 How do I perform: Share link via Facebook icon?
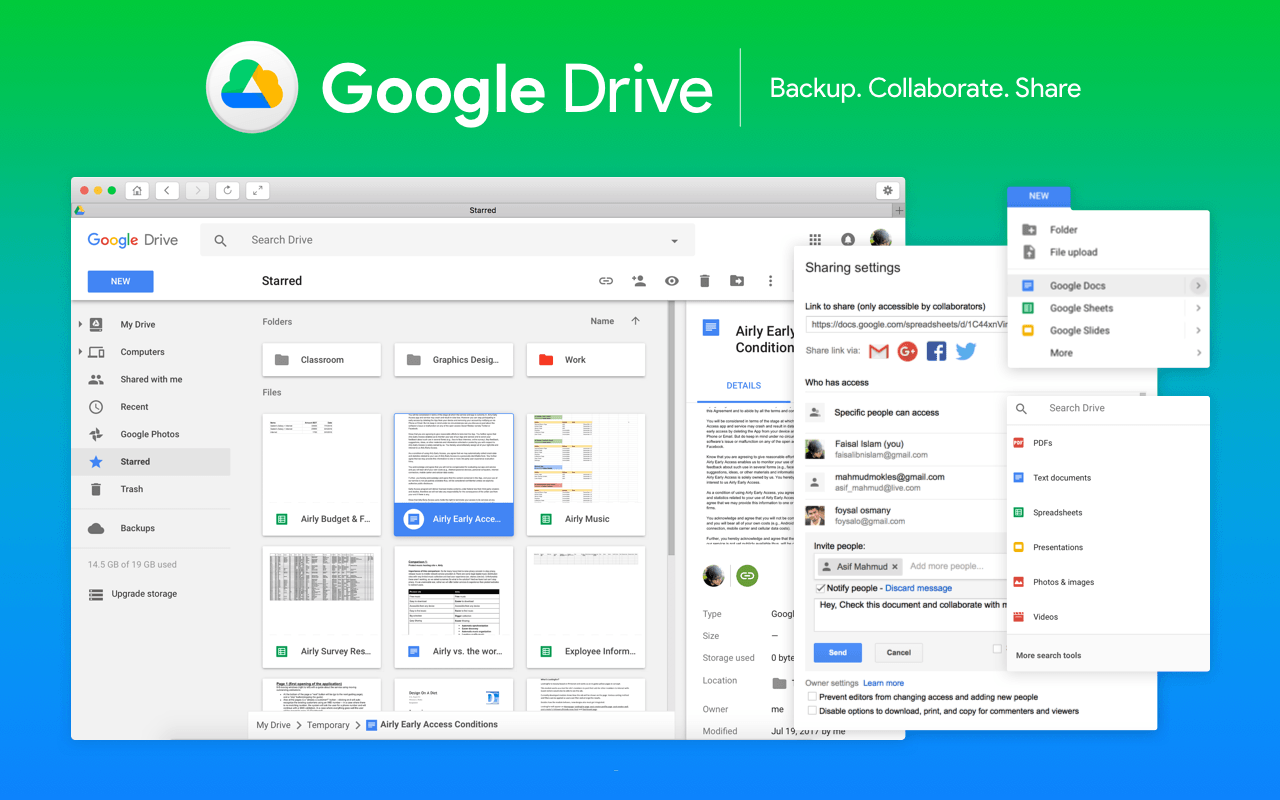[936, 351]
